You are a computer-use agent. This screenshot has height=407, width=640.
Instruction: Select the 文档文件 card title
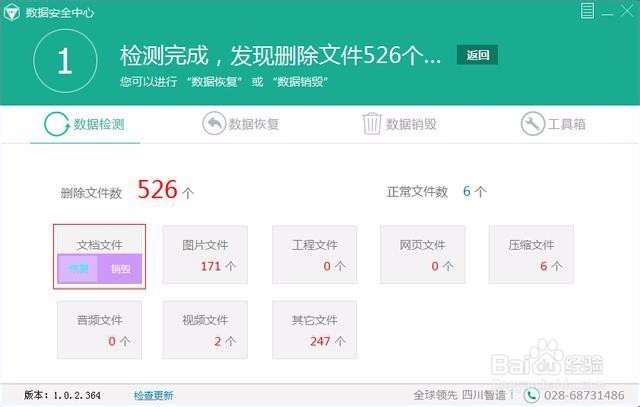pos(100,245)
